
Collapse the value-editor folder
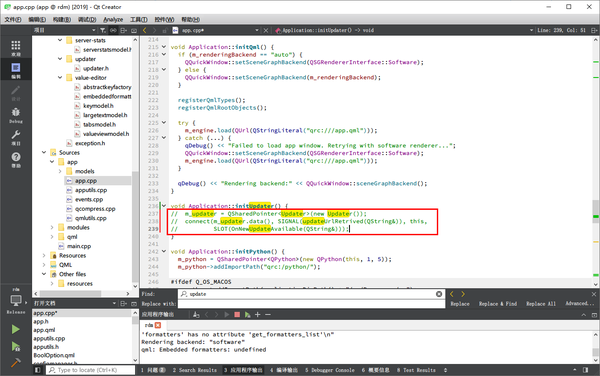coord(60,78)
